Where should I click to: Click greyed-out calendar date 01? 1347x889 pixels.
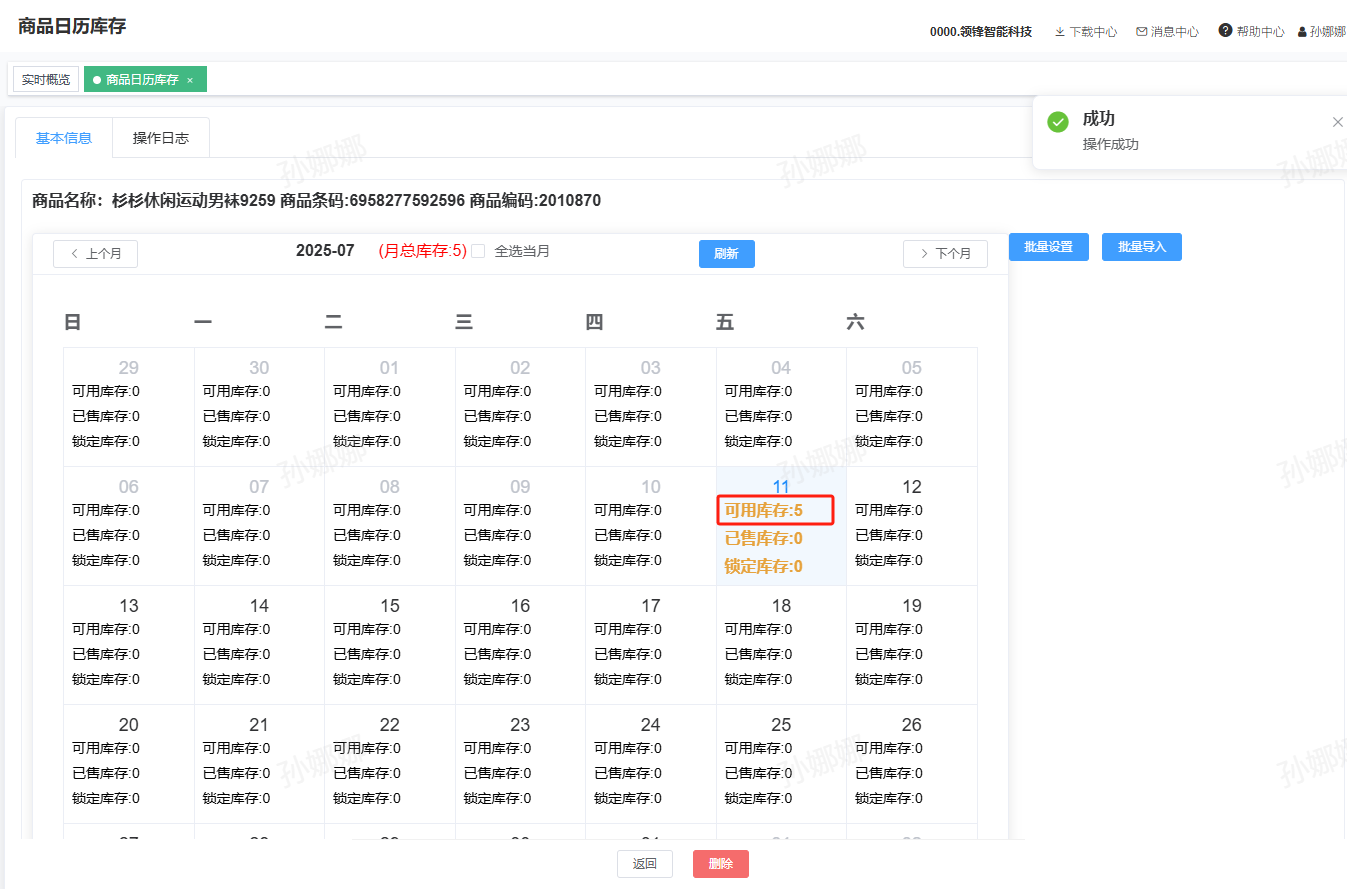390,368
